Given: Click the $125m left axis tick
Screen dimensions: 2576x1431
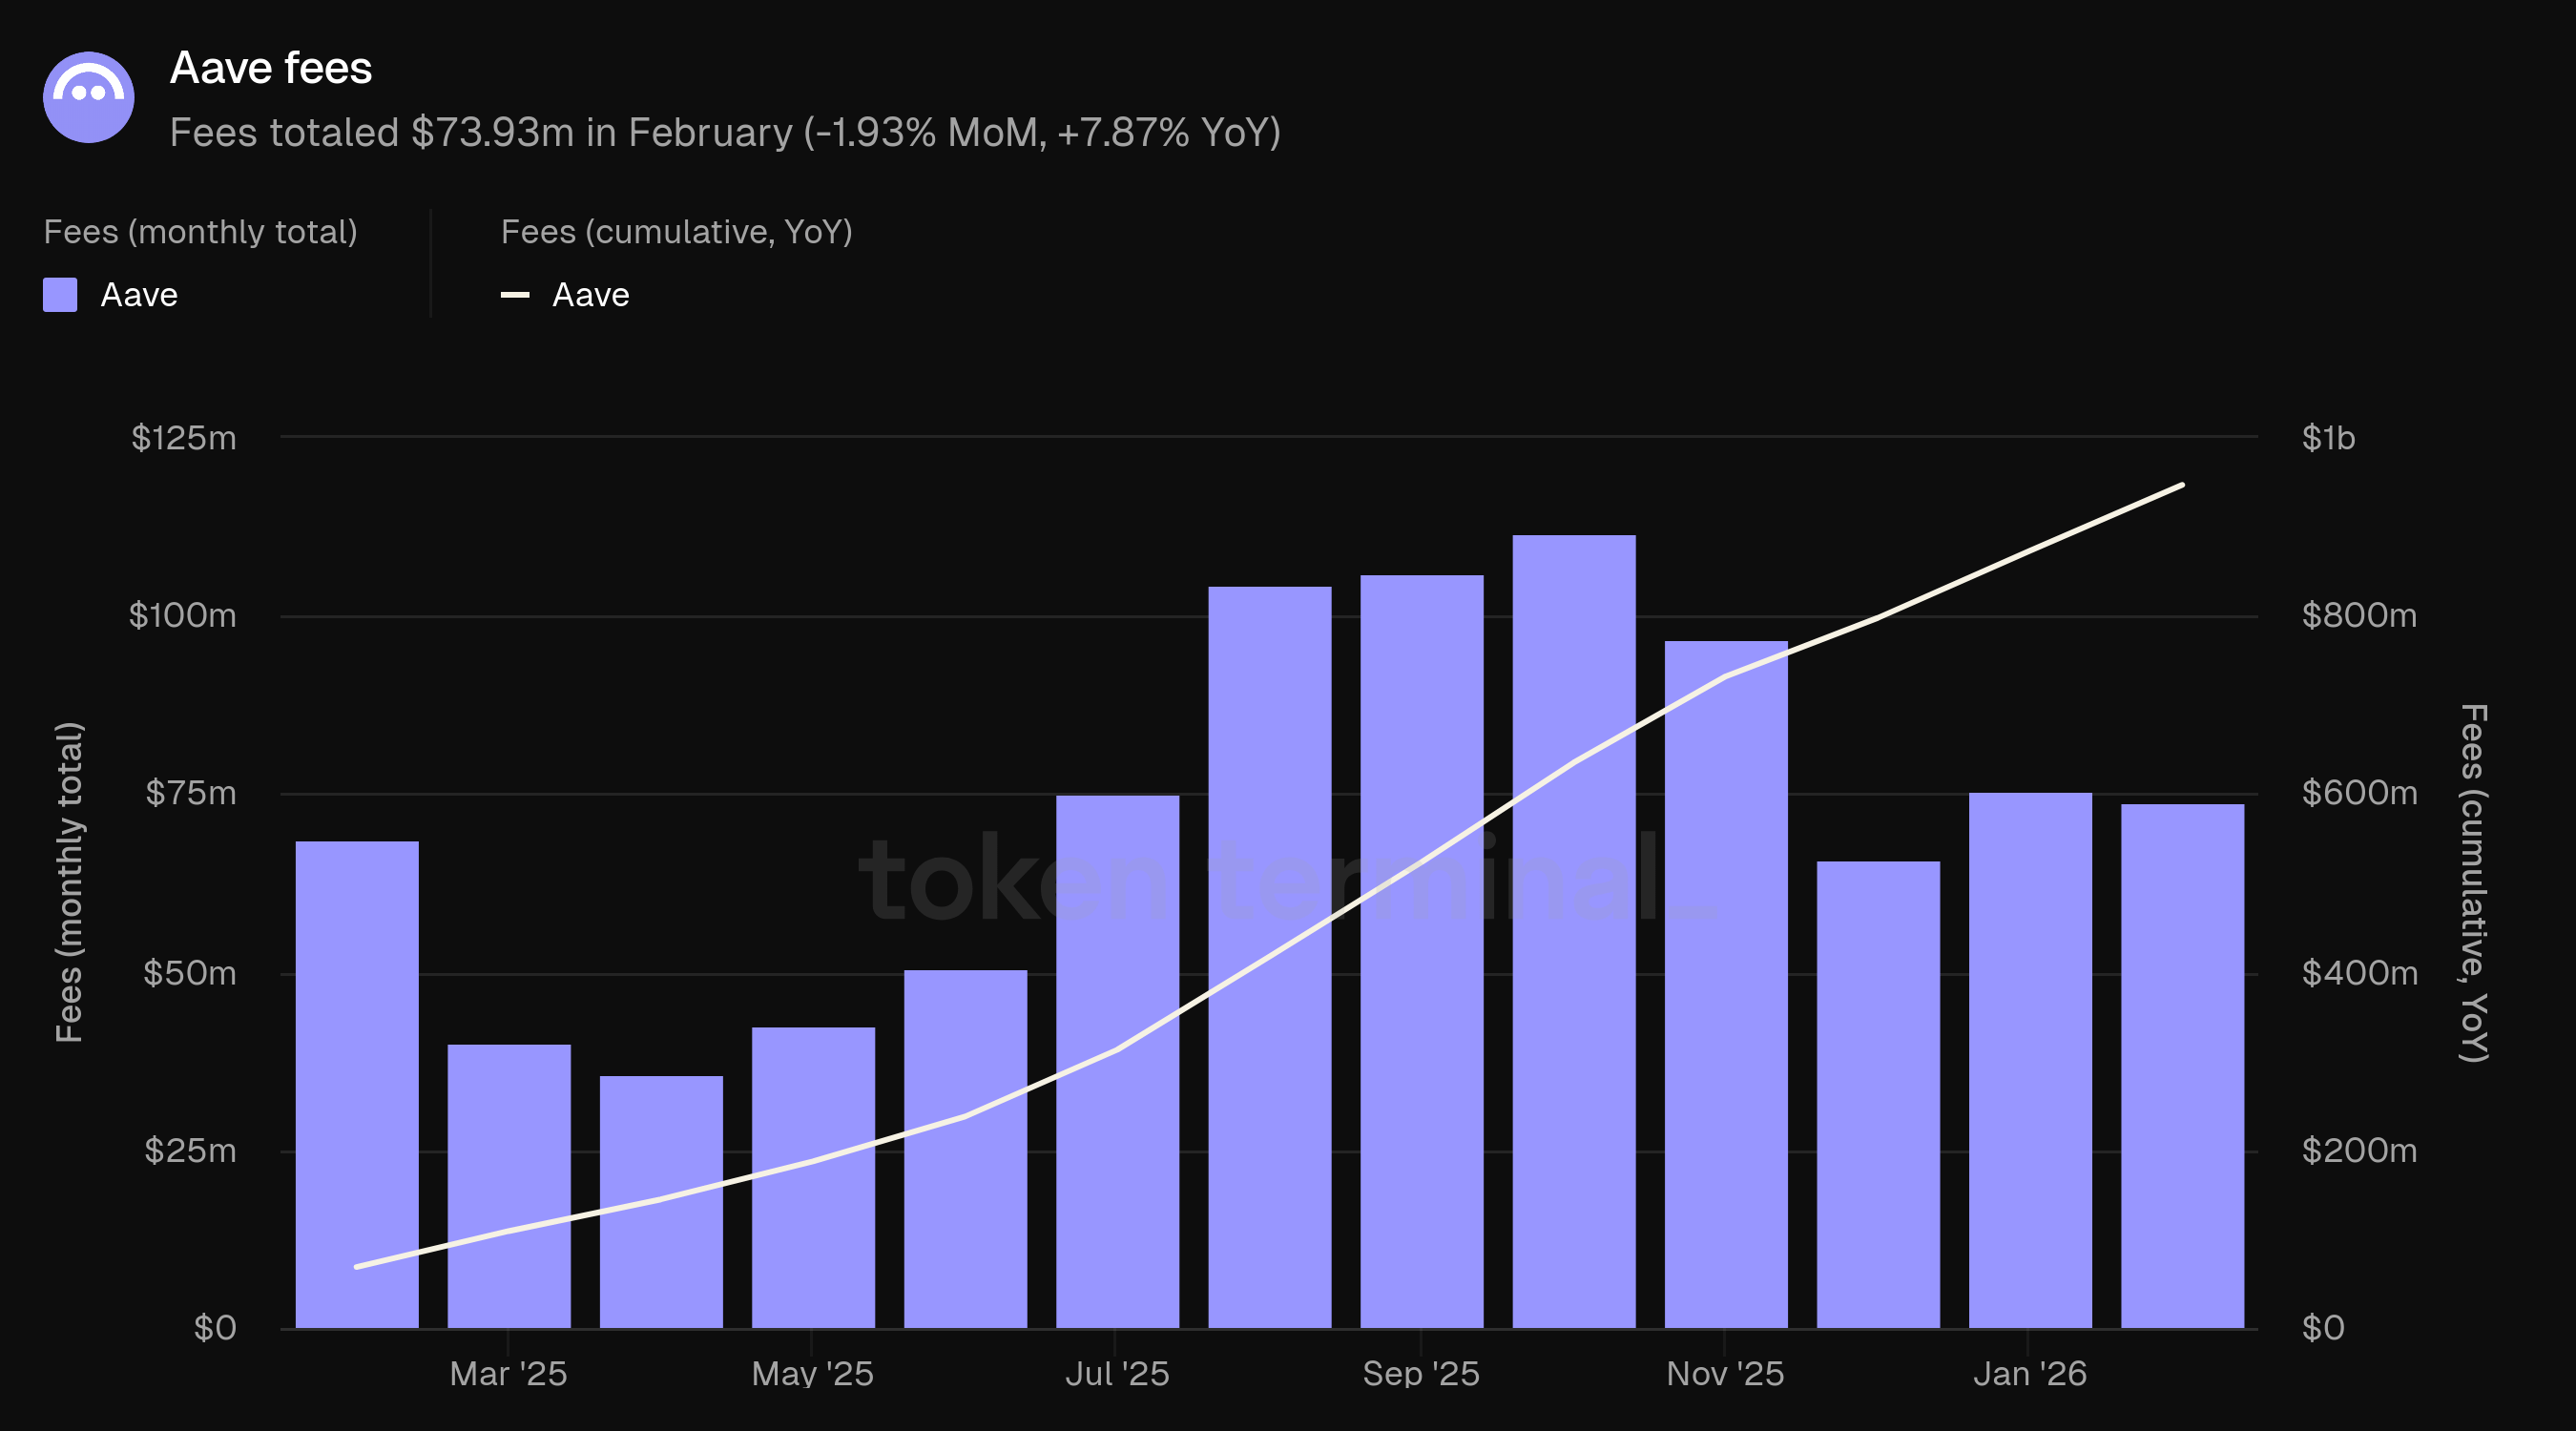Looking at the screenshot, I should pos(184,438).
